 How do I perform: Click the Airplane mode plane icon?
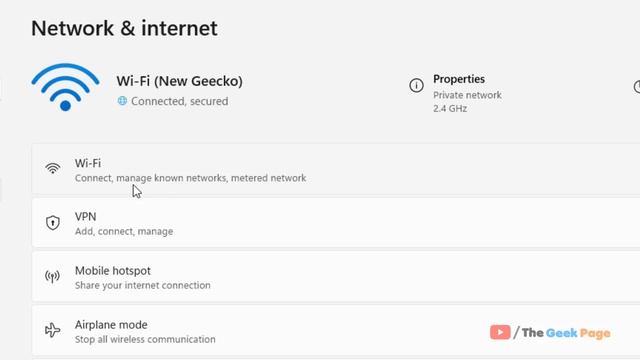tap(53, 330)
